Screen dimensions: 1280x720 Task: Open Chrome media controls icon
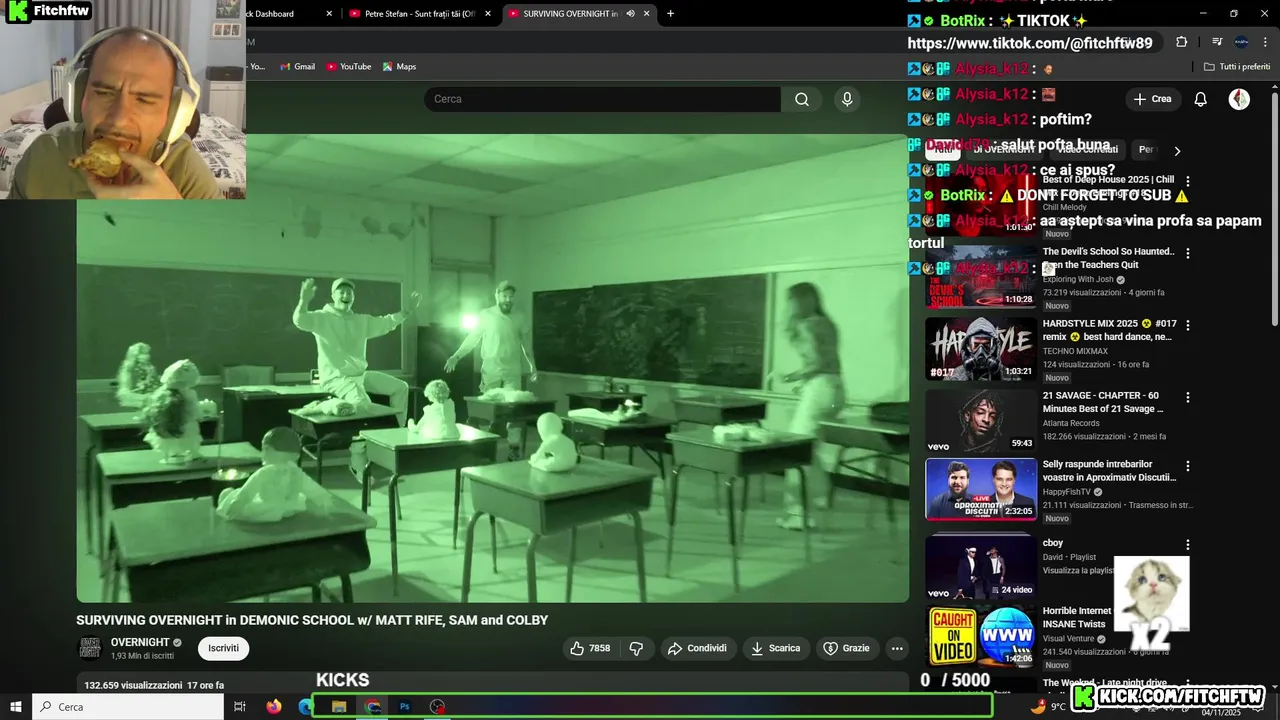tap(1217, 42)
